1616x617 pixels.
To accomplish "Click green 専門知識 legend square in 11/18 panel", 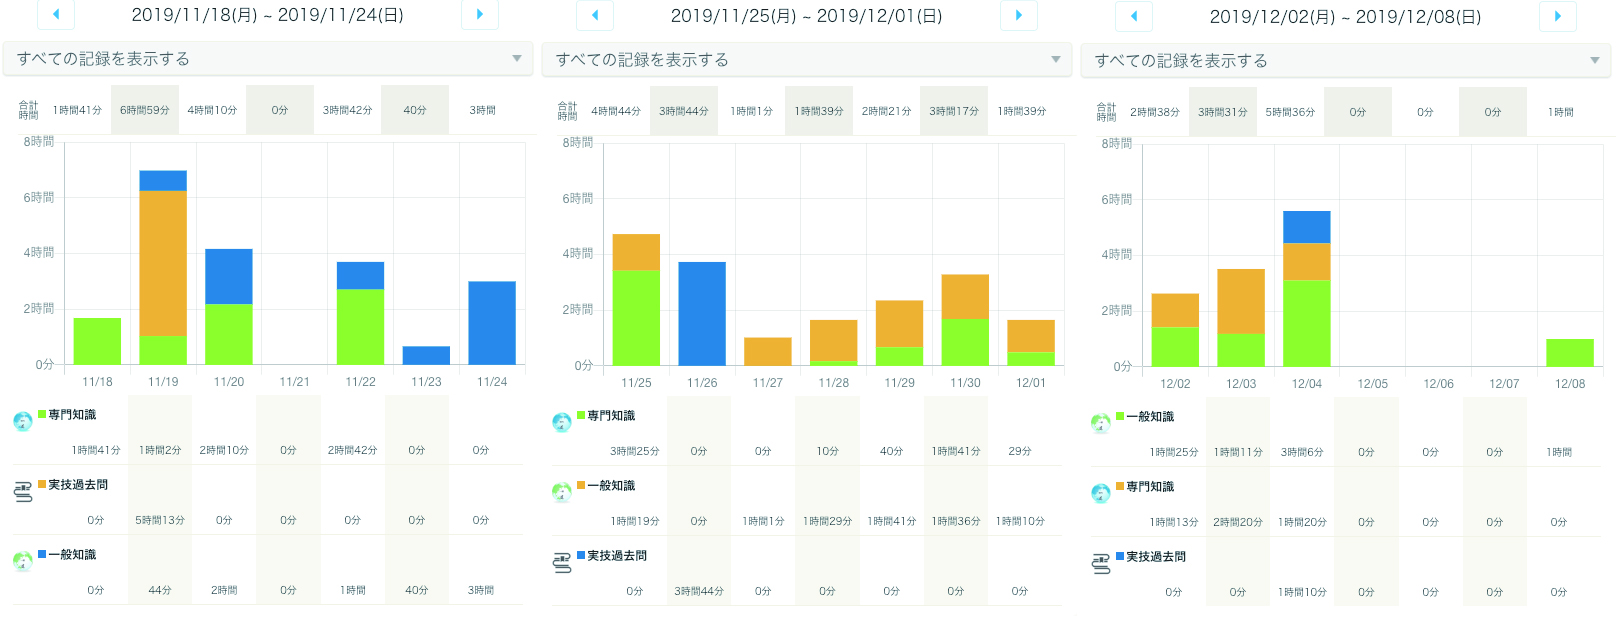I will pyautogui.click(x=42, y=414).
